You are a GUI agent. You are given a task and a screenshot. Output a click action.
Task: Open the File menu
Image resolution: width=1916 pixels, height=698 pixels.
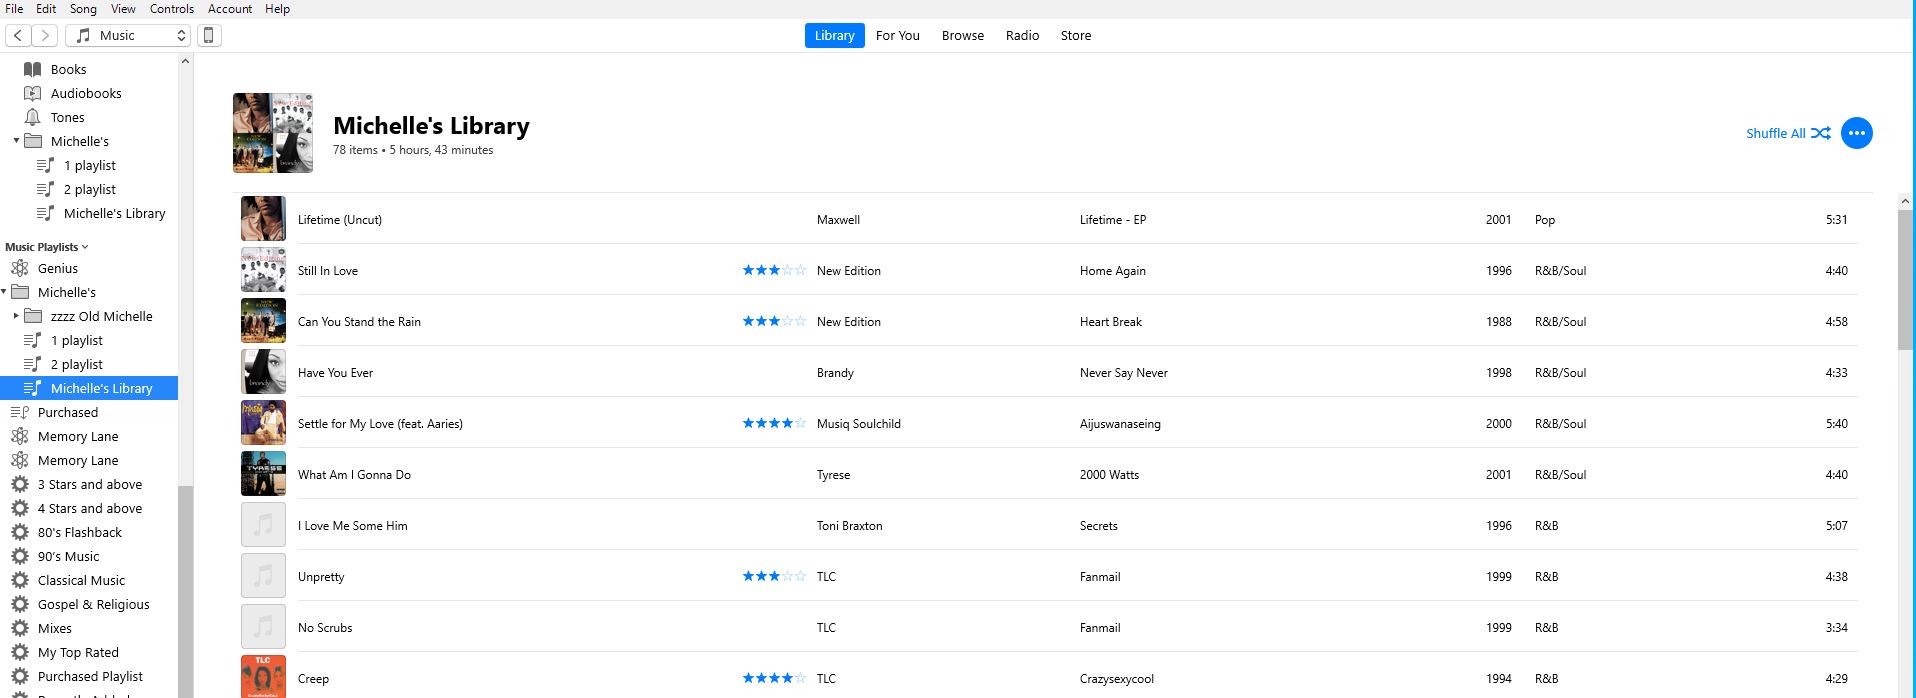[14, 8]
